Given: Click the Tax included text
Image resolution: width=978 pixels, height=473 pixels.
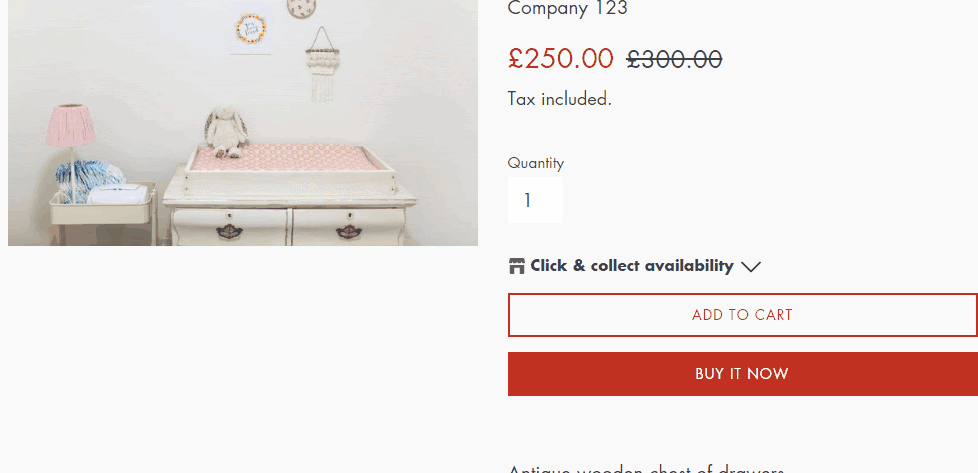Looking at the screenshot, I should pos(559,99).
